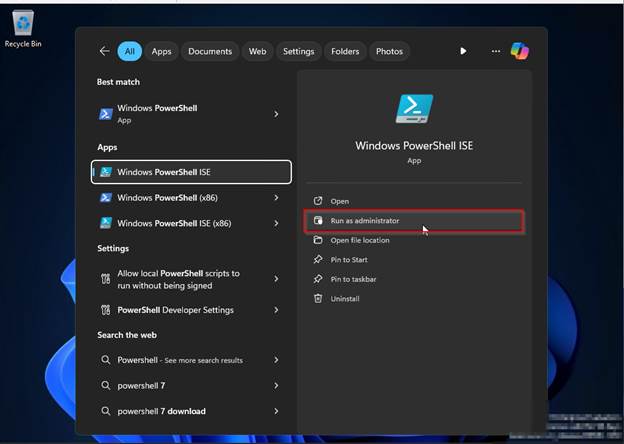Open the three-dots more options menu
624x444 pixels.
pyautogui.click(x=495, y=51)
